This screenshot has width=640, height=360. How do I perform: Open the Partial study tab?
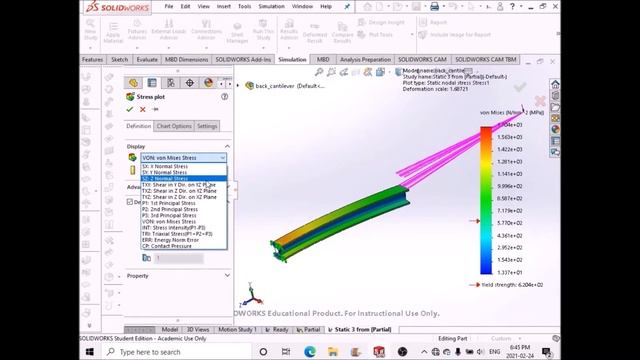click(x=309, y=329)
